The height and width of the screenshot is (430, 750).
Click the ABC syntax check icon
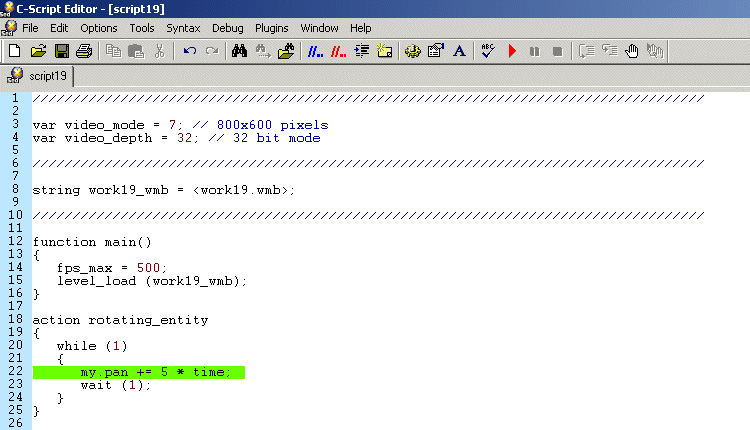pyautogui.click(x=487, y=50)
